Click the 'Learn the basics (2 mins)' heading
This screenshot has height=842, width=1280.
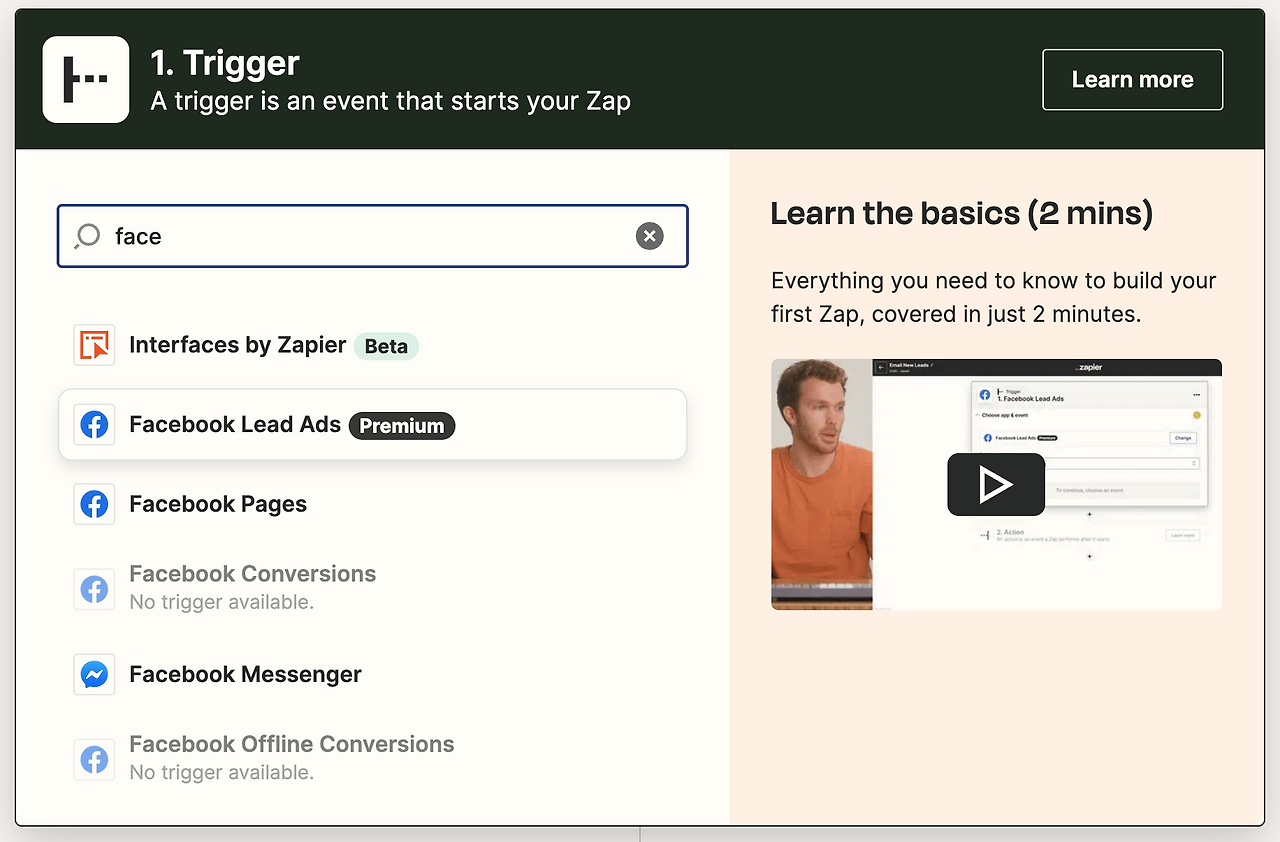(962, 213)
